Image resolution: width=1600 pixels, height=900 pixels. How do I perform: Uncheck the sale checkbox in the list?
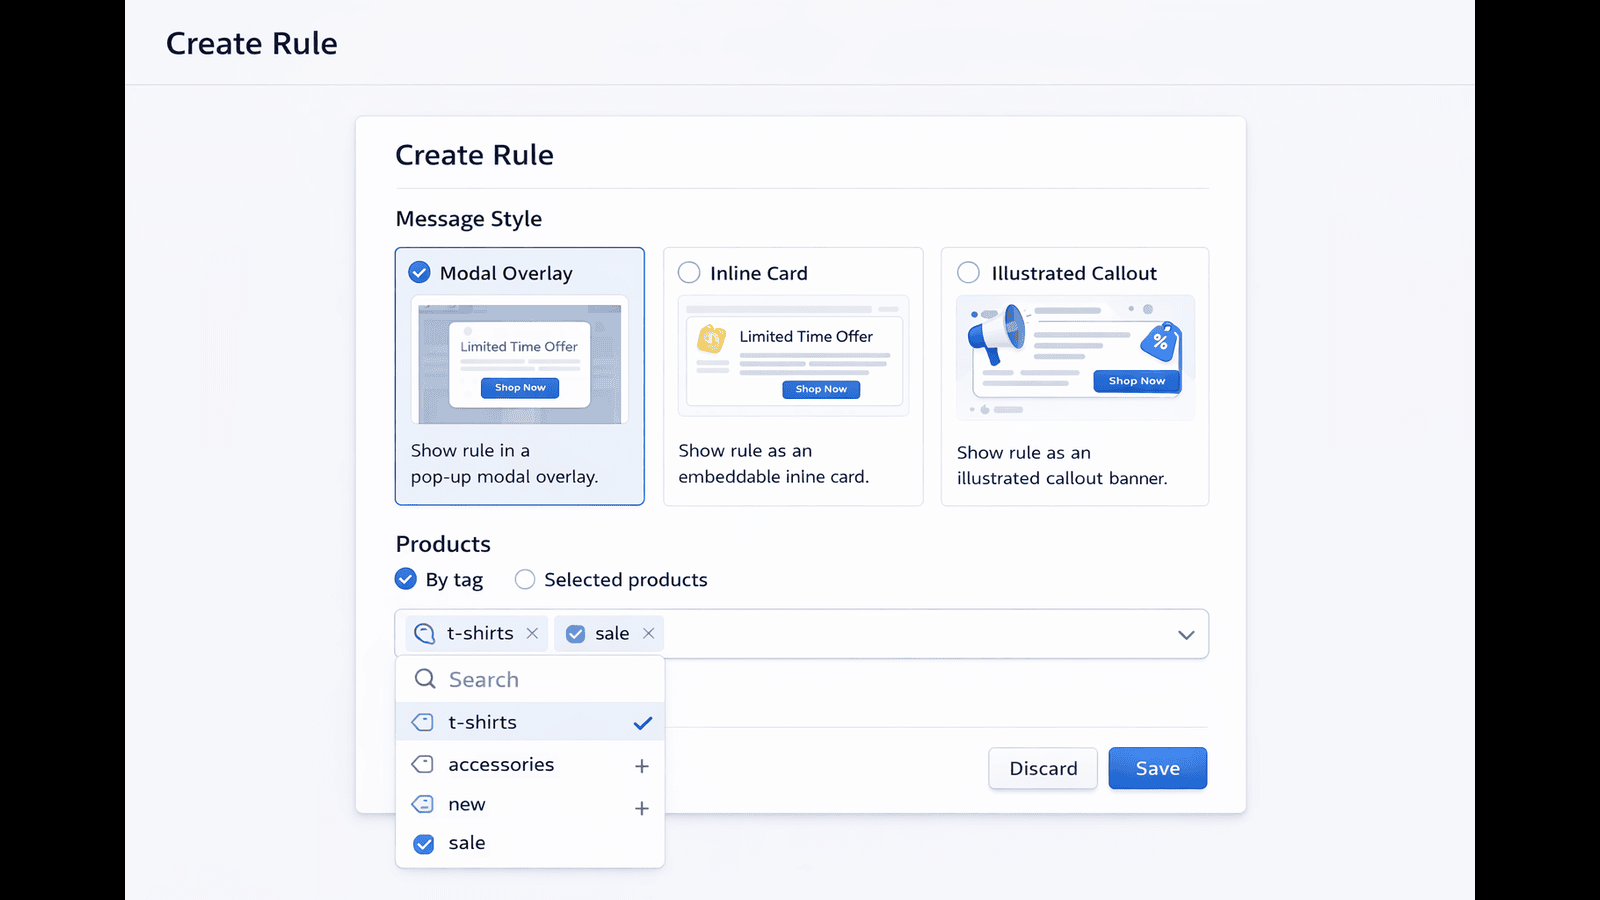click(x=424, y=844)
